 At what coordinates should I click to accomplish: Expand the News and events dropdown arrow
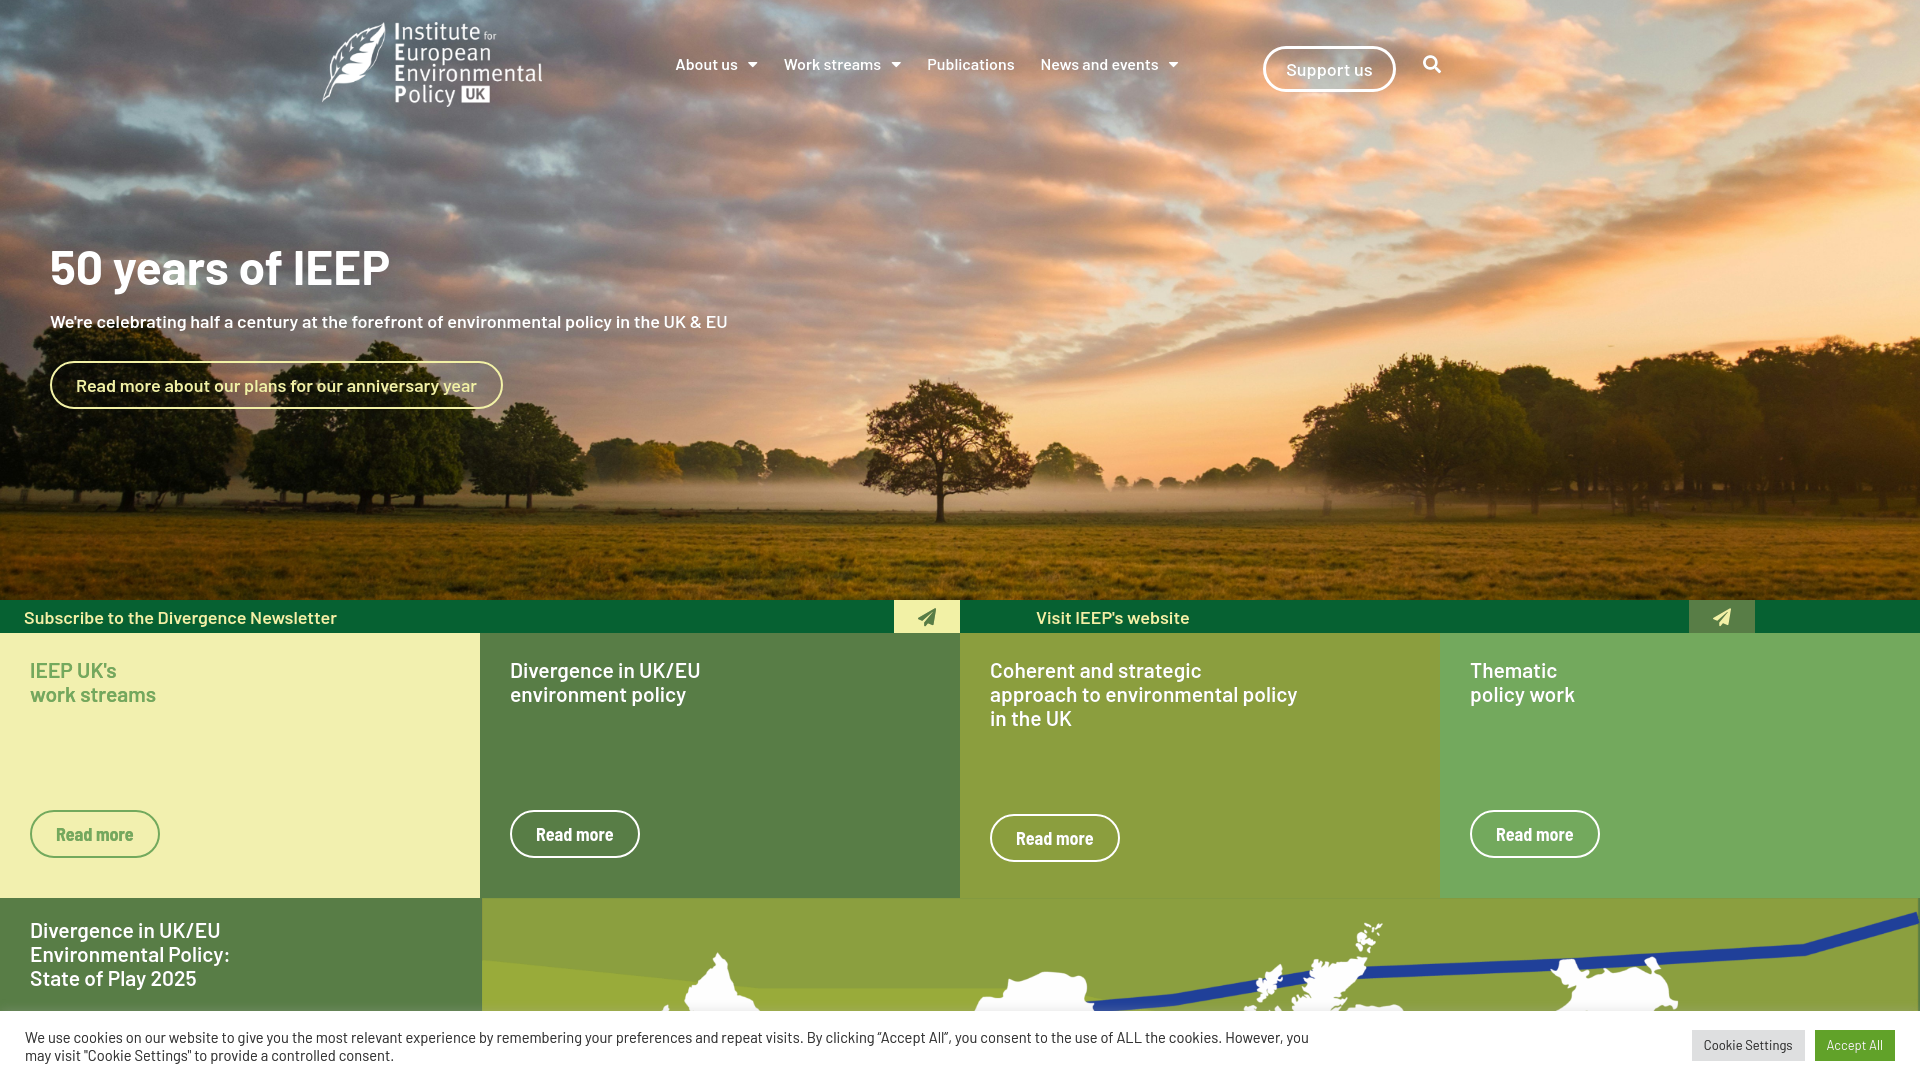tap(1173, 65)
